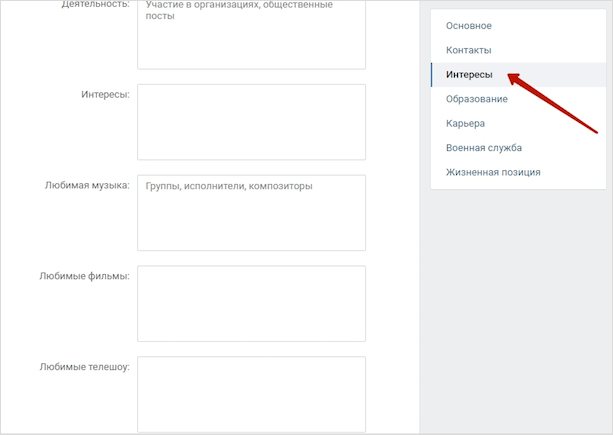Image resolution: width=613 pixels, height=435 pixels.
Task: Open the Военная служба section
Action: [x=518, y=148]
